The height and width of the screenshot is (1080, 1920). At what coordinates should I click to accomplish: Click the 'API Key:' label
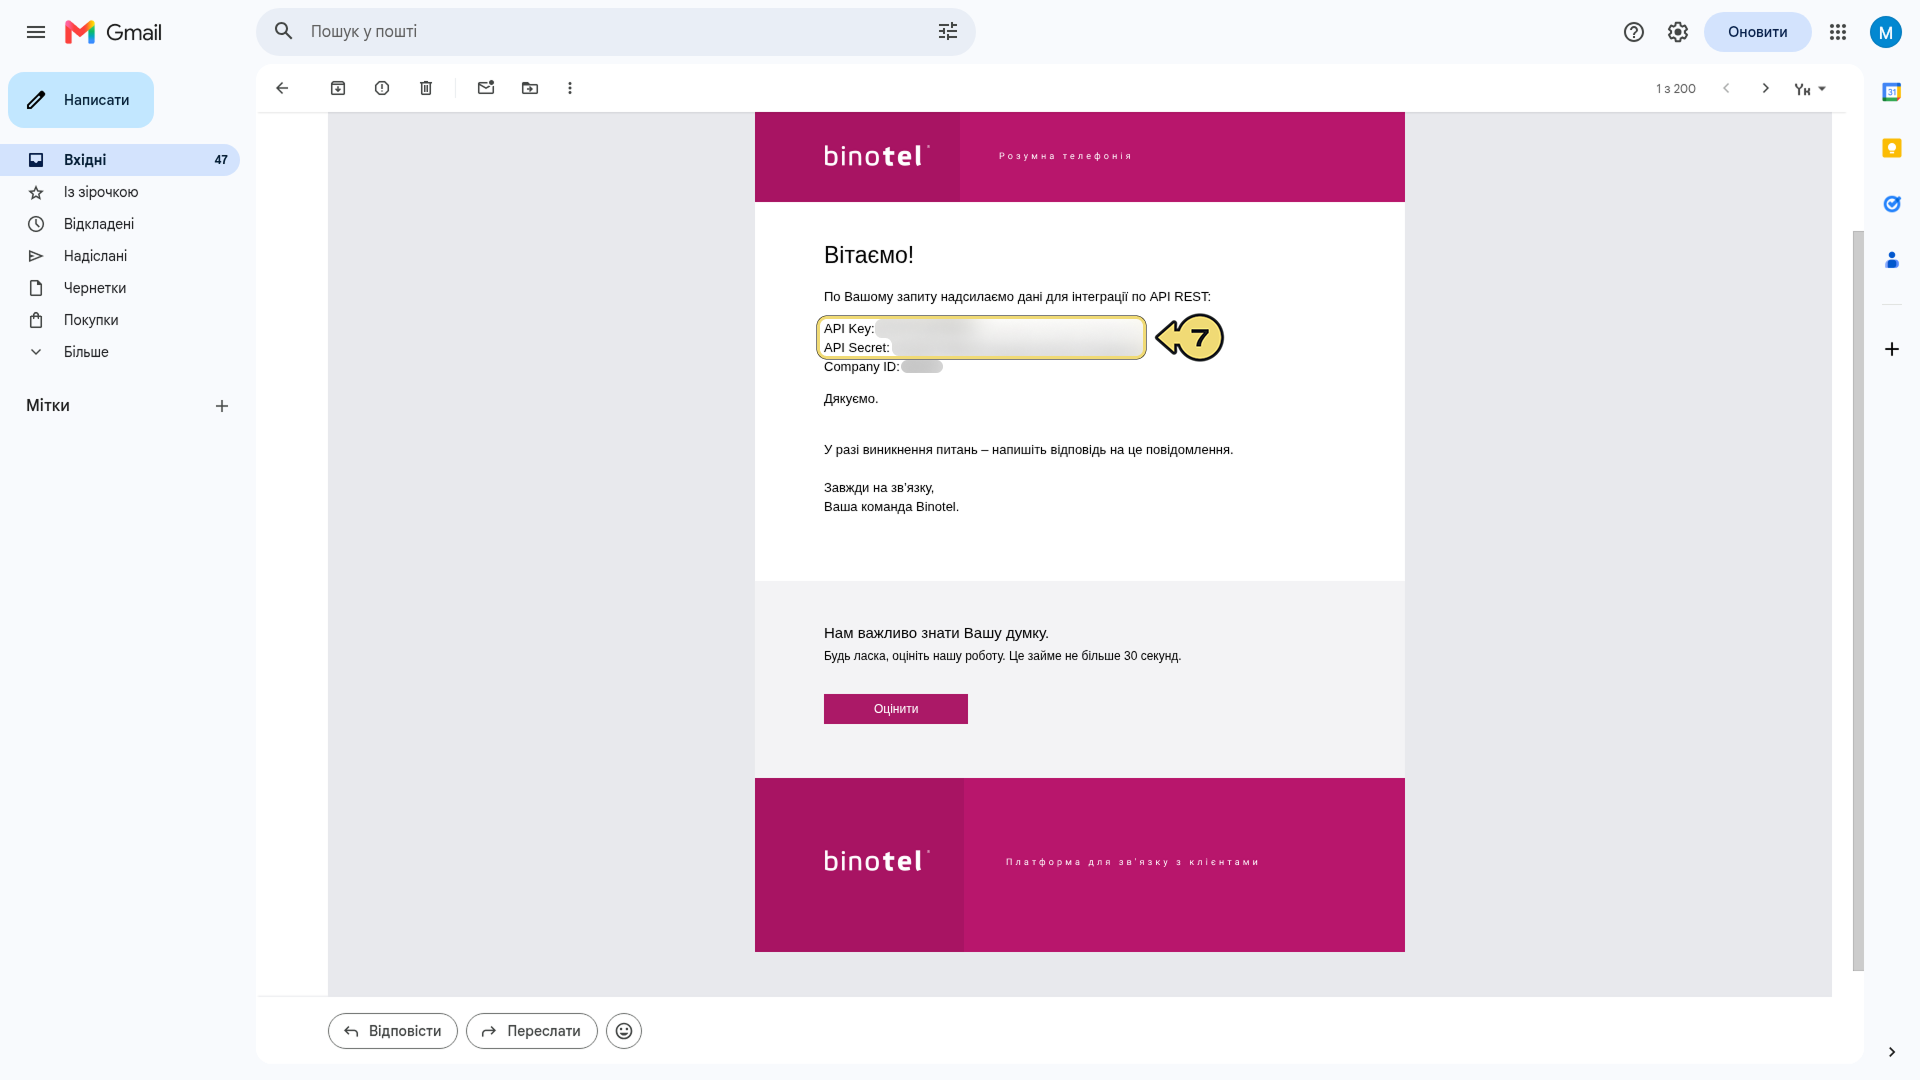849,329
